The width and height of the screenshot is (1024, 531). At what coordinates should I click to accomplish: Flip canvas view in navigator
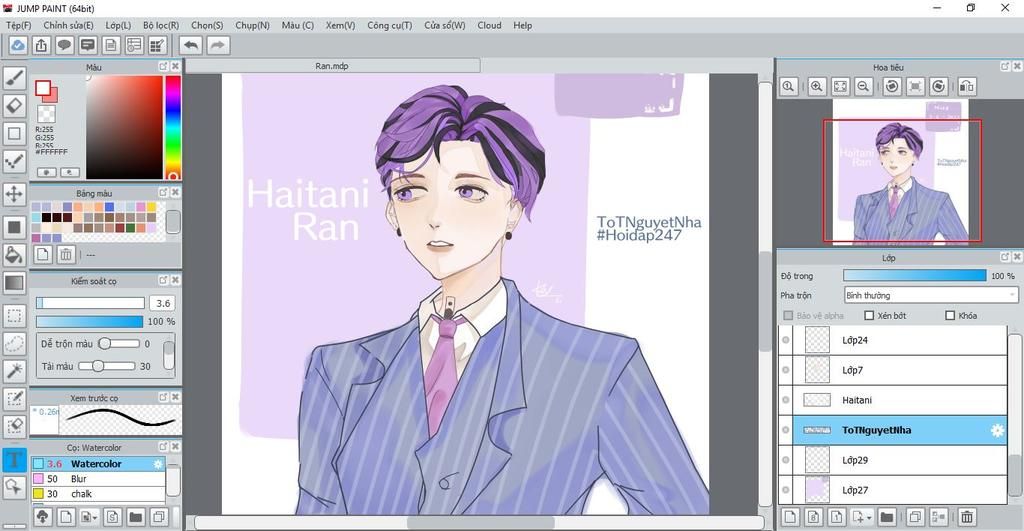[967, 86]
